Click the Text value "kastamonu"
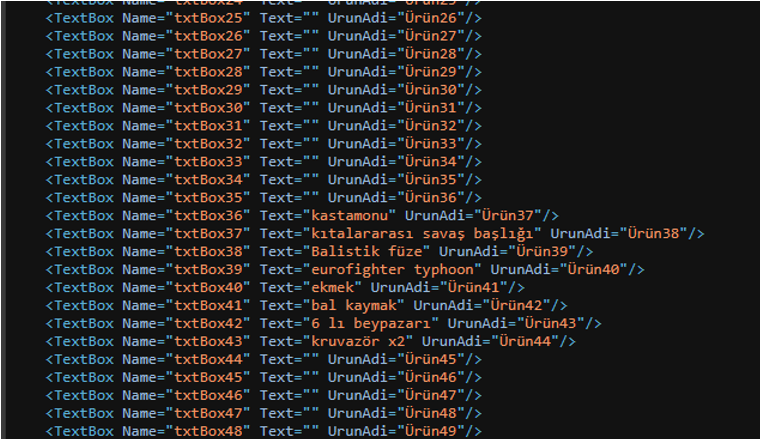This screenshot has width=760, height=439. pos(349,216)
